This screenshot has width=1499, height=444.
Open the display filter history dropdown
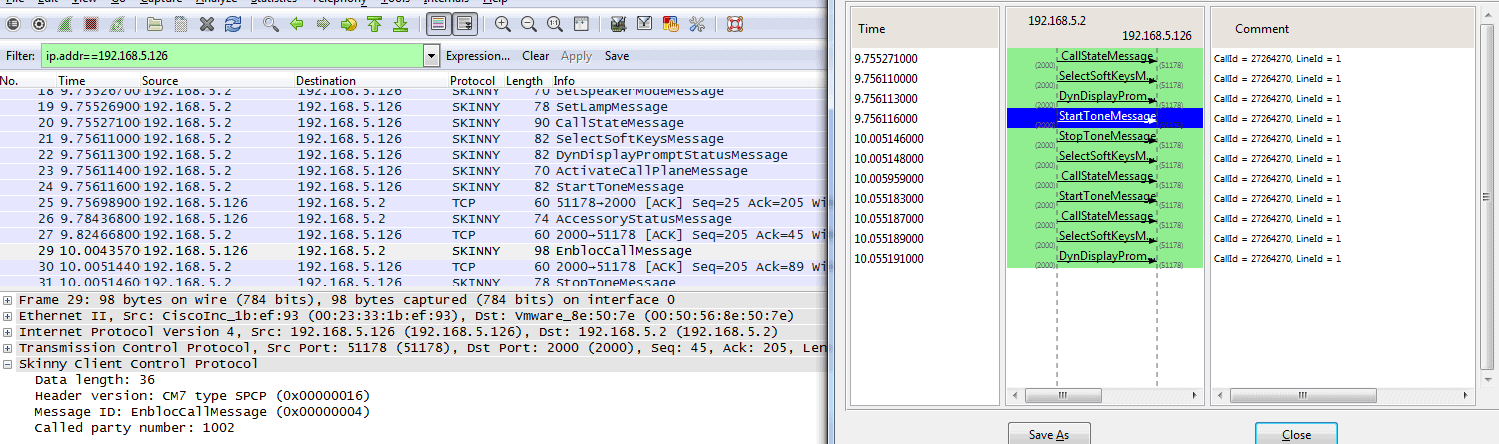[431, 56]
